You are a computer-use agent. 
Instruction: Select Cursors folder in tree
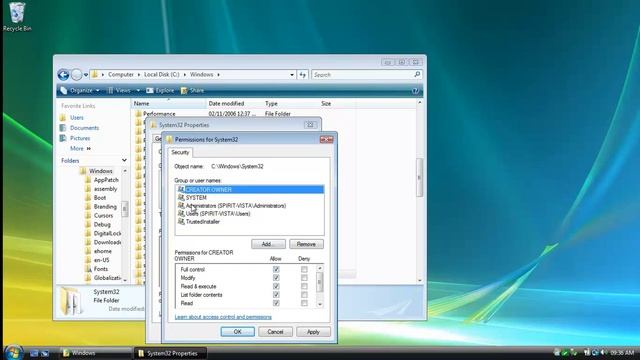[x=103, y=216]
